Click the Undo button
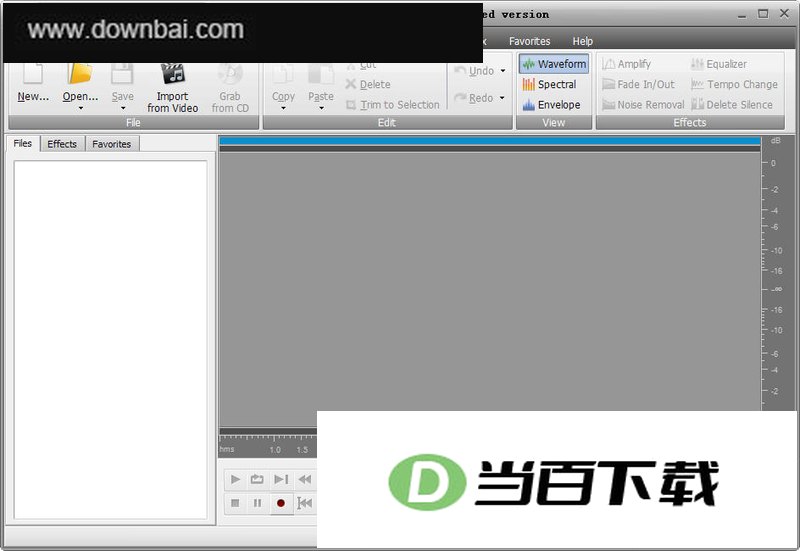 474,70
